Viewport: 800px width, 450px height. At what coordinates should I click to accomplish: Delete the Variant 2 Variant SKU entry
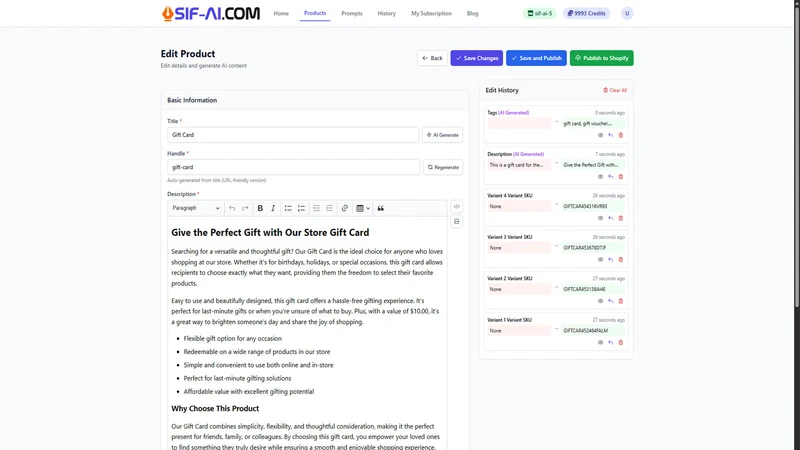(621, 301)
